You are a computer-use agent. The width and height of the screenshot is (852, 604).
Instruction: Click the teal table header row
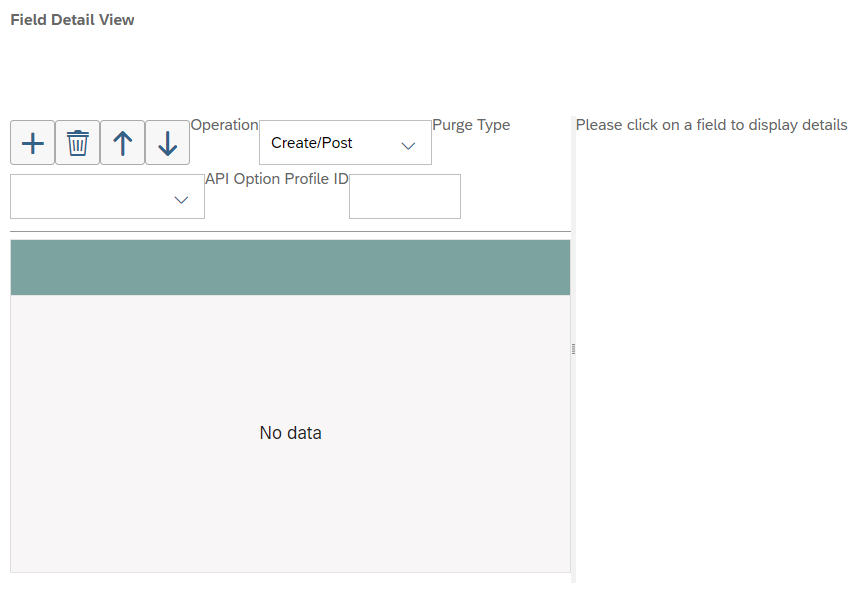(x=290, y=268)
